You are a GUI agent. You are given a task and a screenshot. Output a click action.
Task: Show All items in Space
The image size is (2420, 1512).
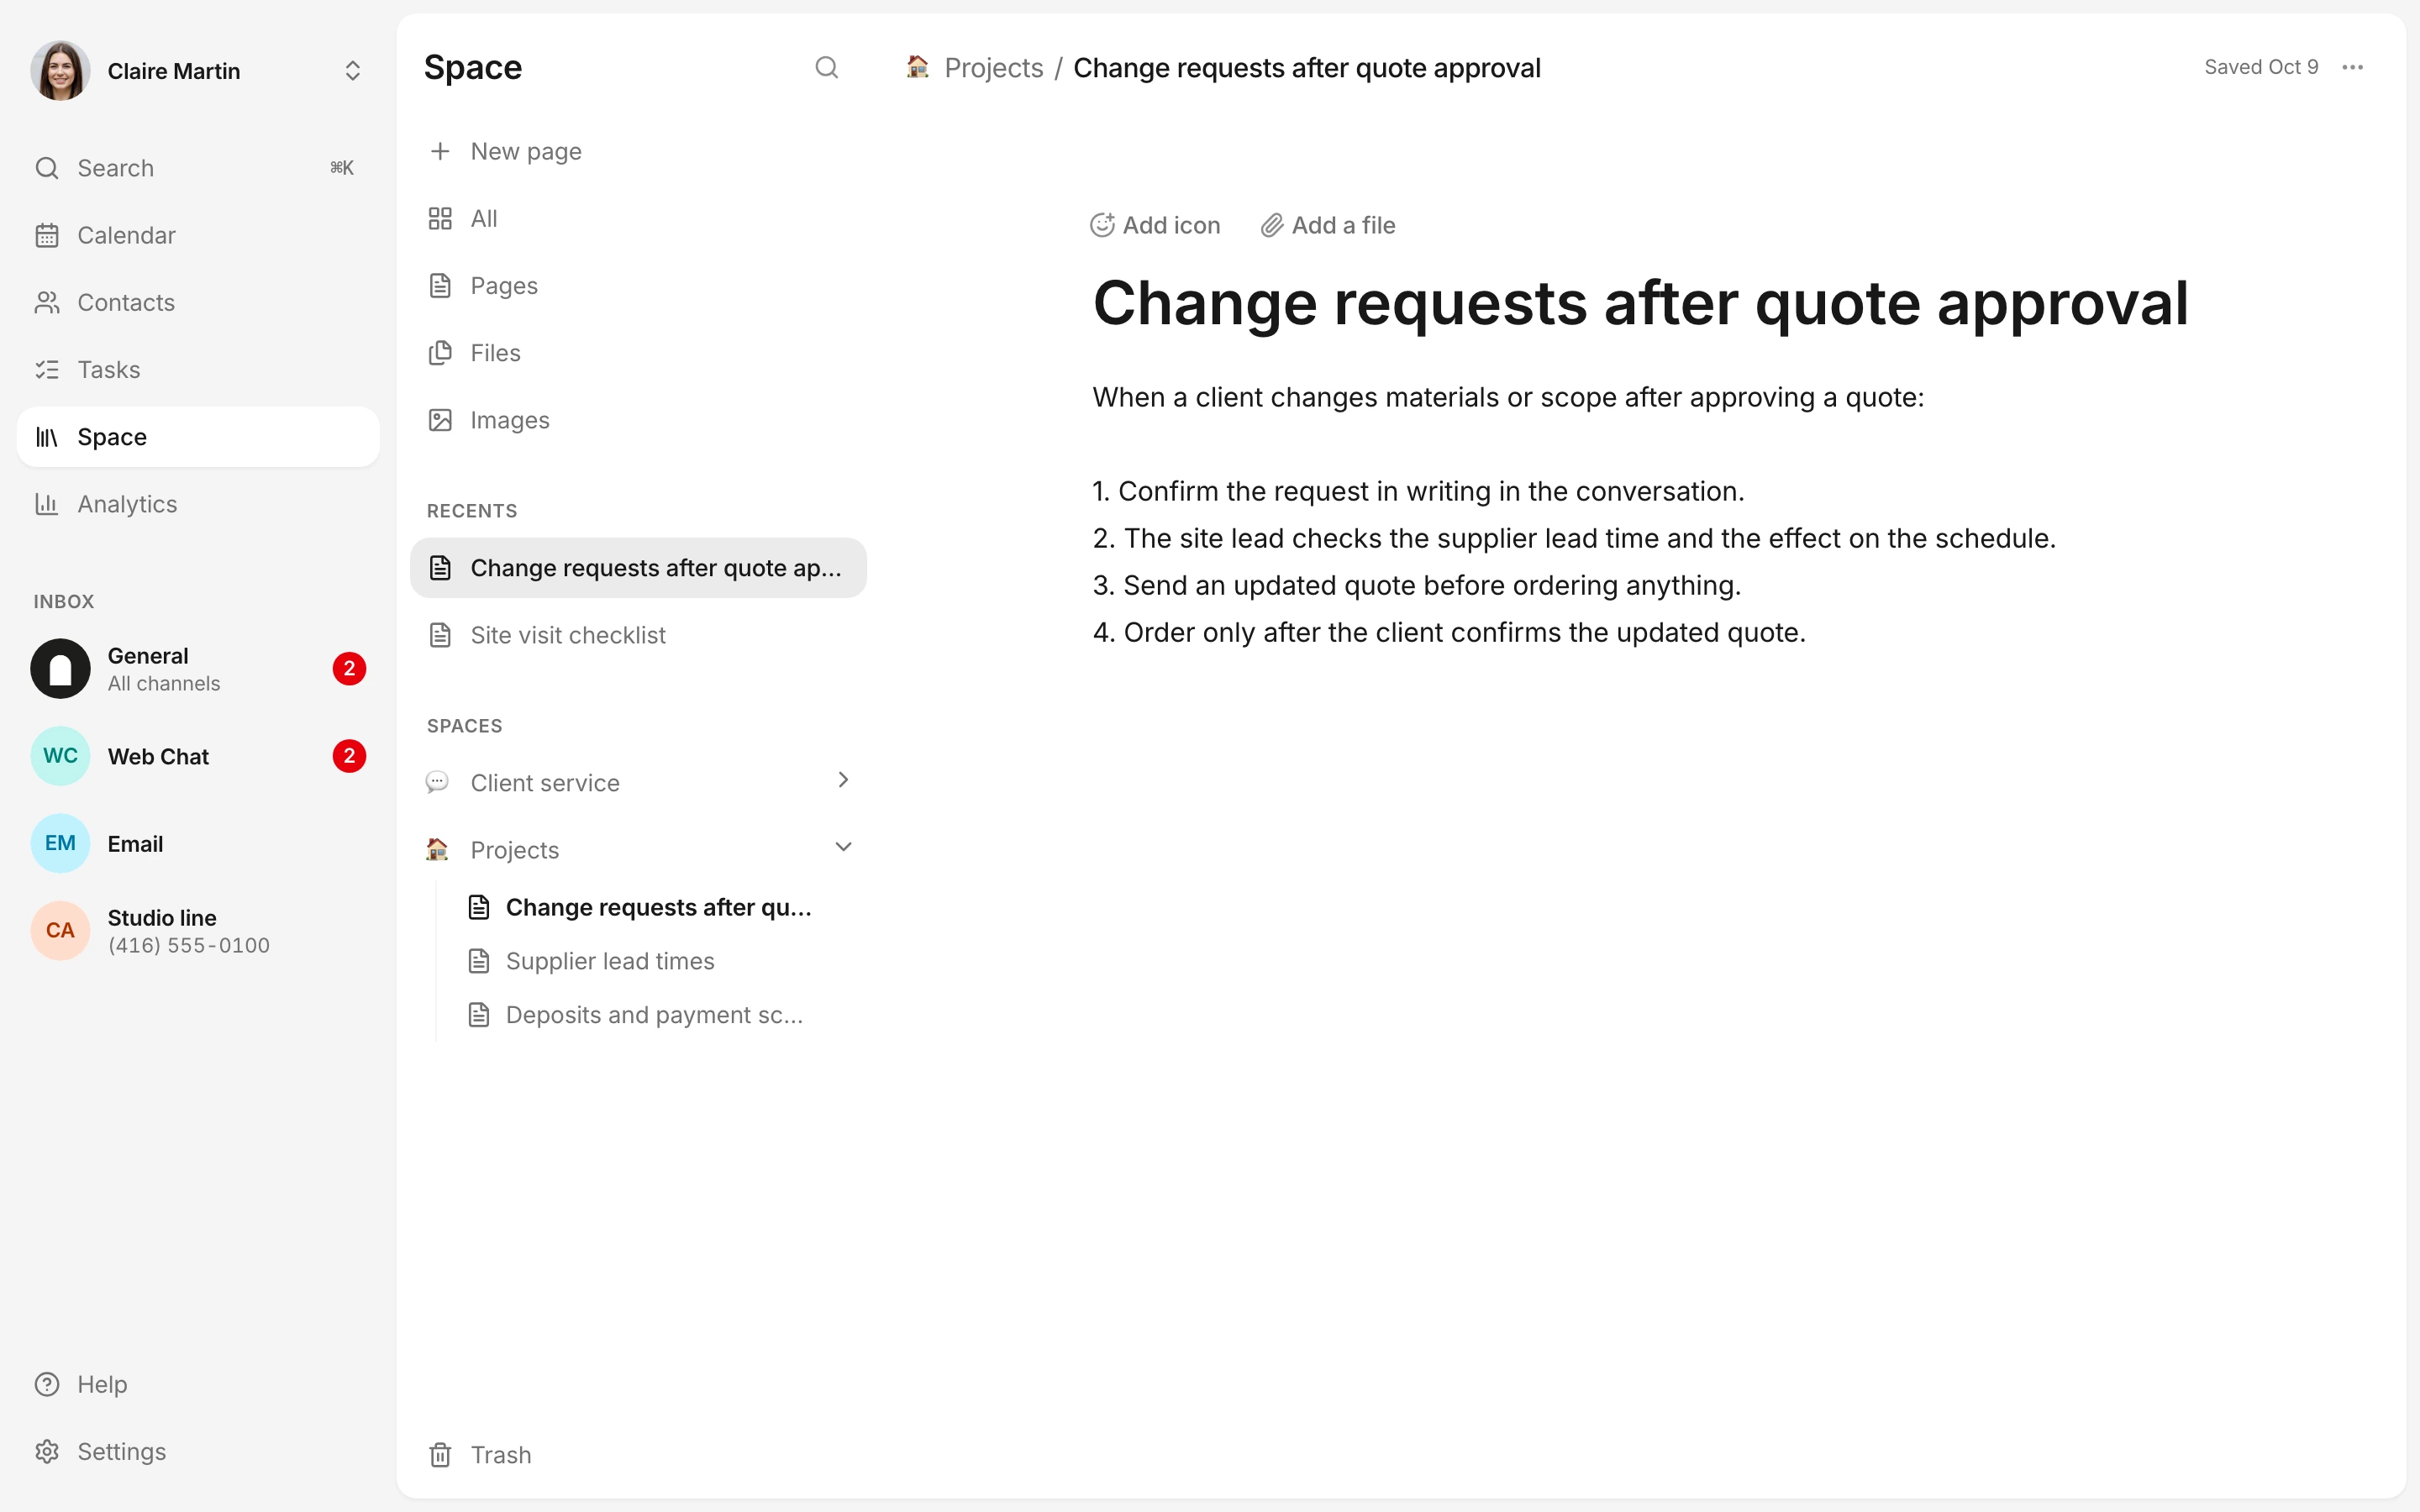pyautogui.click(x=638, y=218)
